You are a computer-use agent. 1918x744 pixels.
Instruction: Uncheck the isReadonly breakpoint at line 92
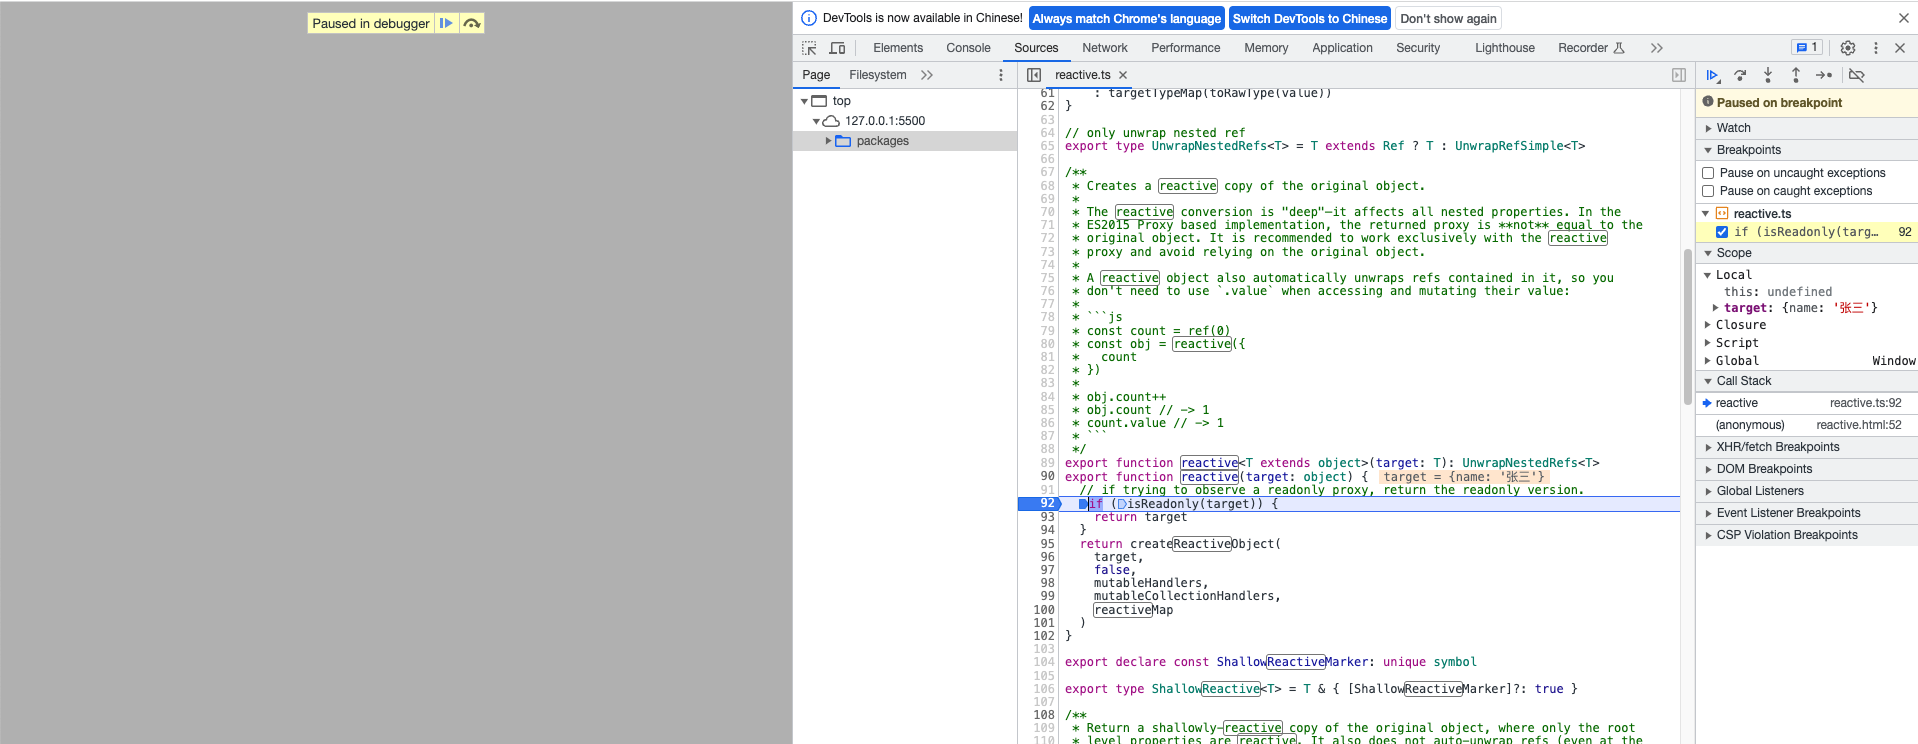[1722, 232]
